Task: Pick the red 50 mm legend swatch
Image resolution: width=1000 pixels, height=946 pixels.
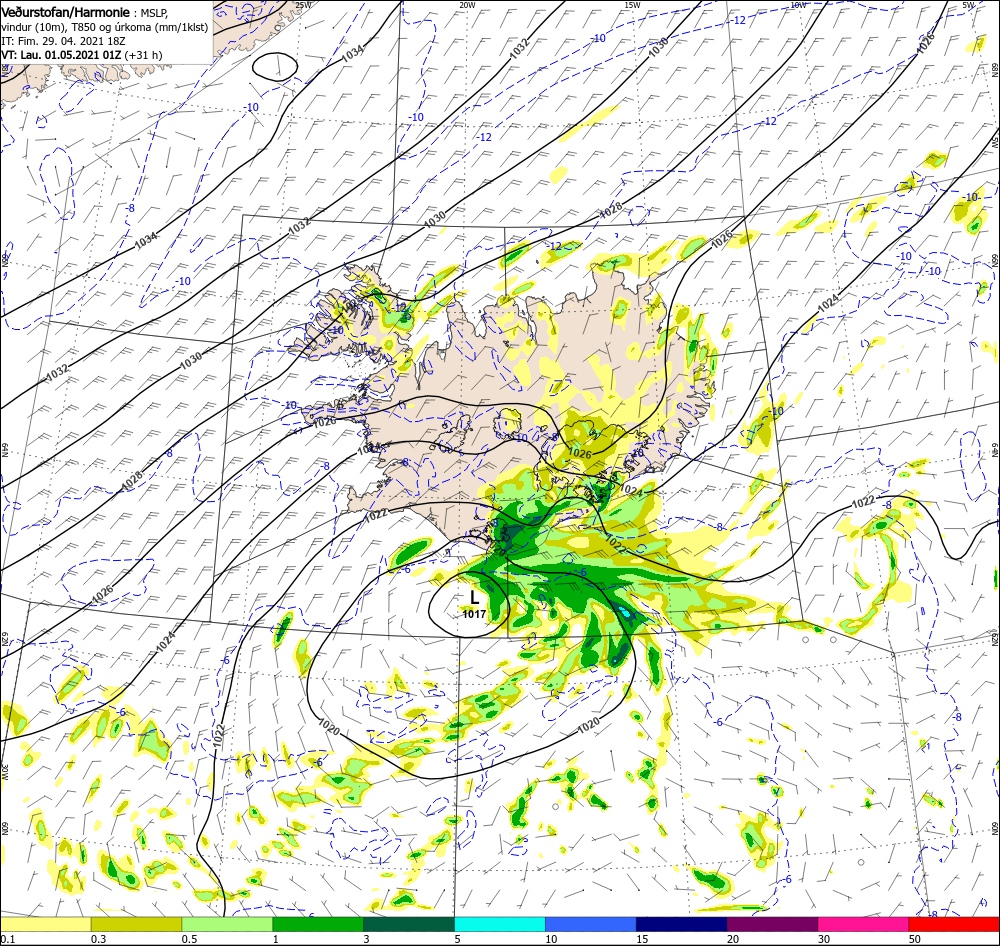Action: (954, 924)
